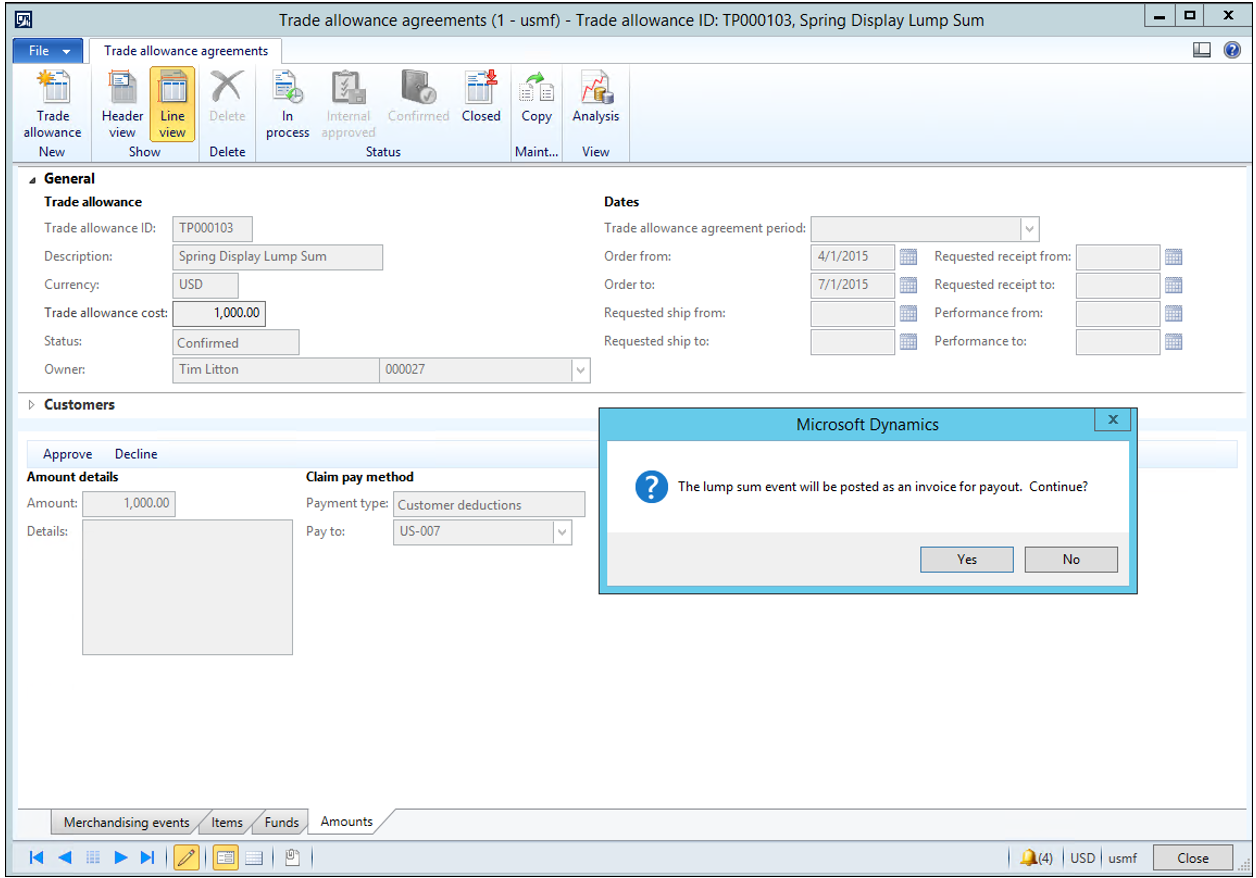Image resolution: width=1256 pixels, height=878 pixels.
Task: Switch to the Merchandising events tab
Action: tap(126, 822)
